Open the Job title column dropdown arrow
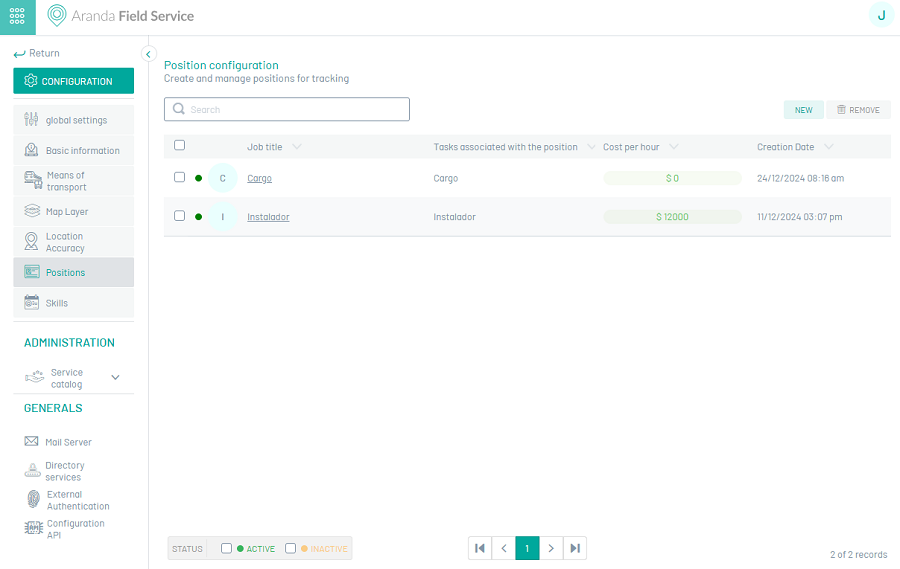 (x=297, y=146)
